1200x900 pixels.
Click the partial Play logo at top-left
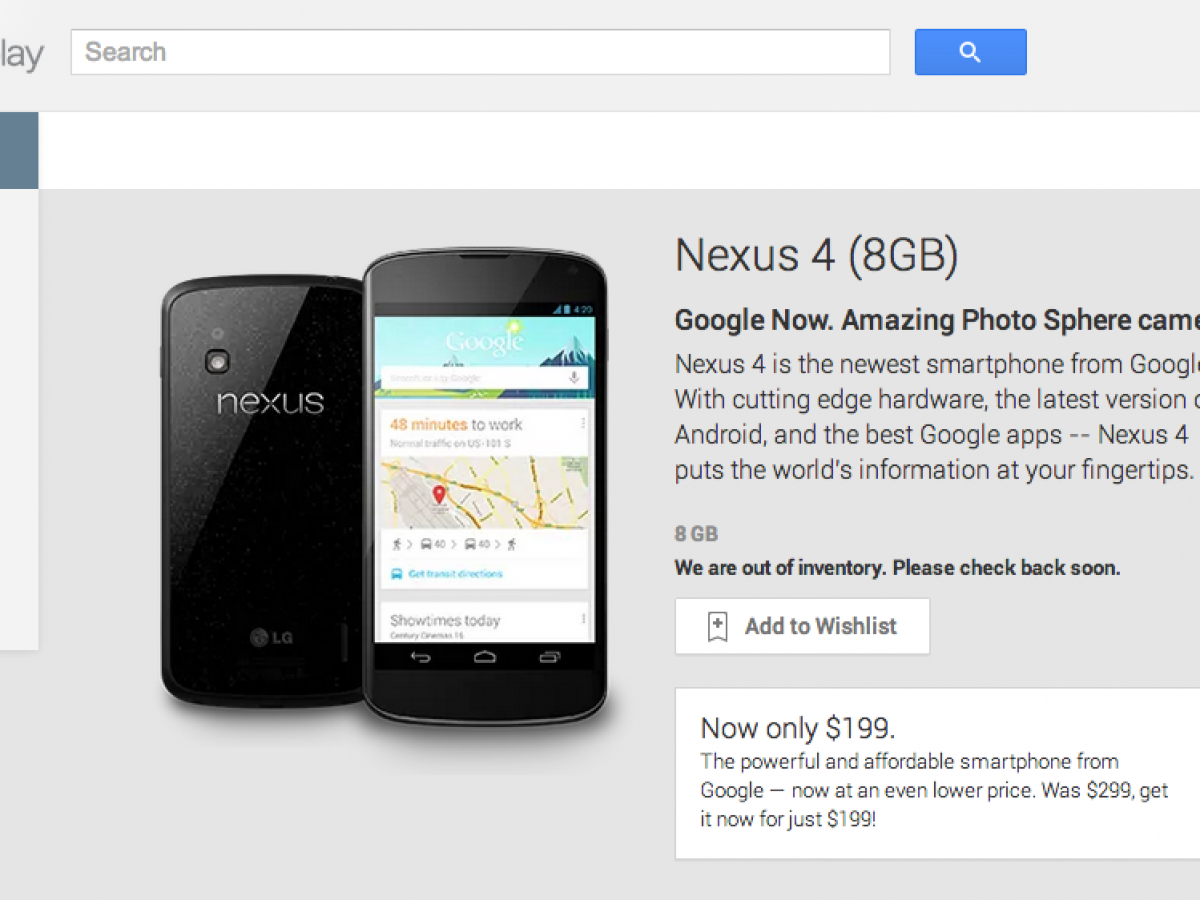[21, 55]
